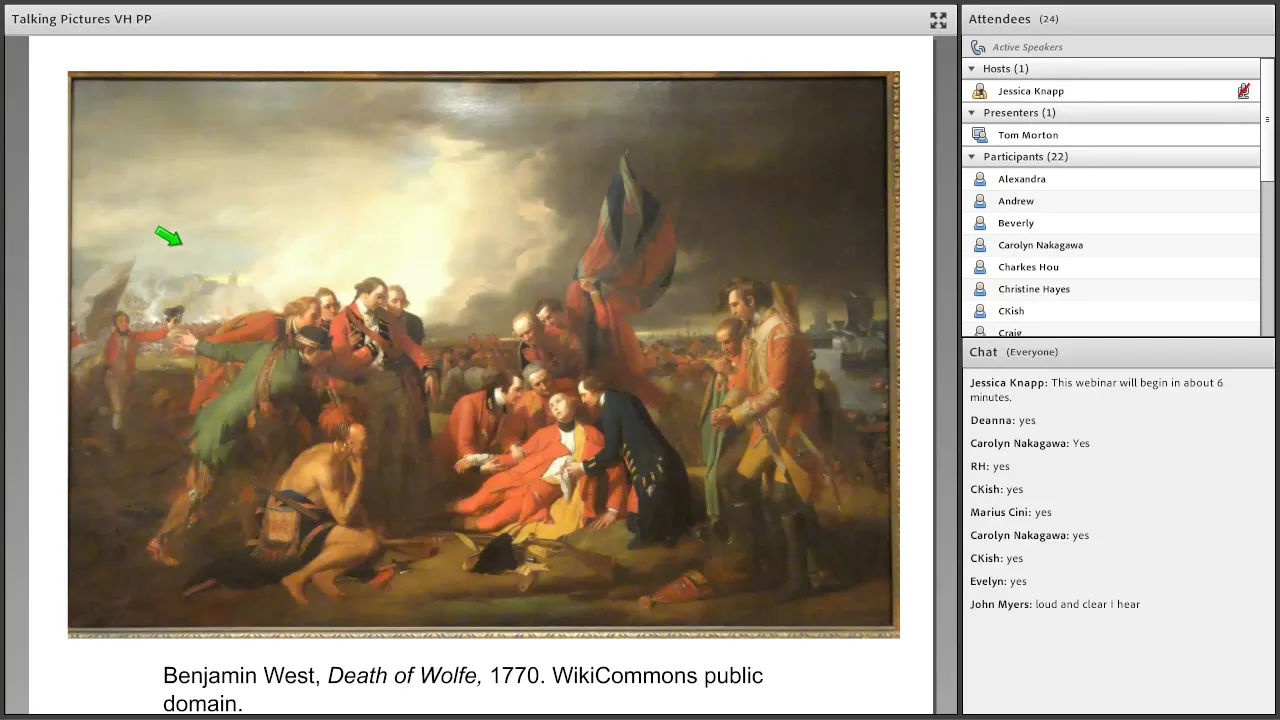The width and height of the screenshot is (1280, 720).
Task: Click the Benjamin West caption text
Action: [x=463, y=689]
